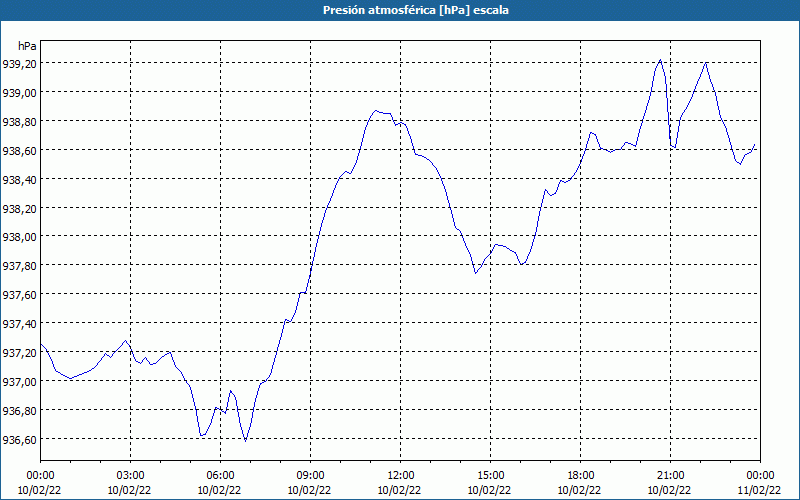The width and height of the screenshot is (800, 500).
Task: Select the 938,80 y-axis value
Action: [x=19, y=121]
